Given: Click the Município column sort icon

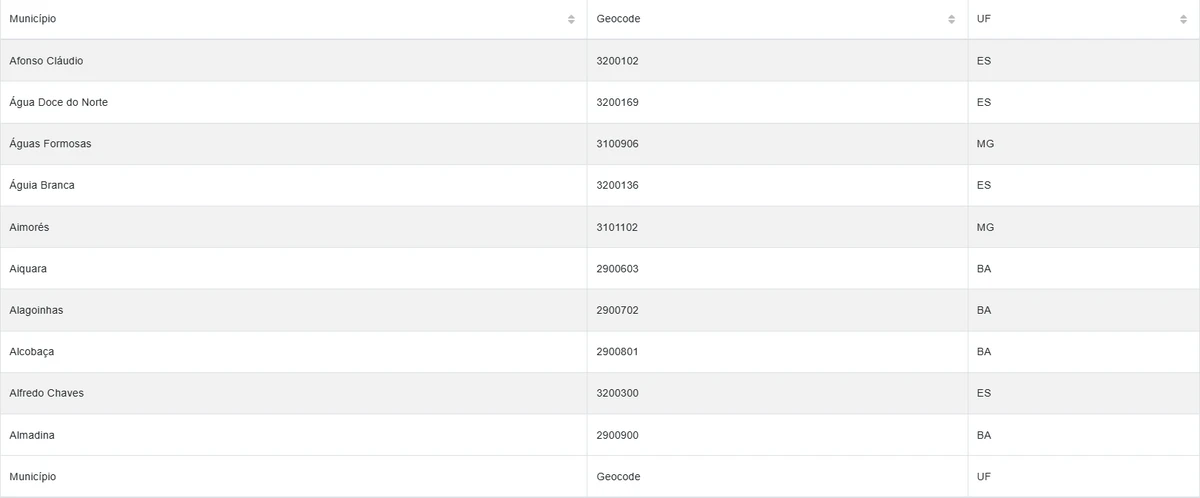Looking at the screenshot, I should pyautogui.click(x=571, y=19).
